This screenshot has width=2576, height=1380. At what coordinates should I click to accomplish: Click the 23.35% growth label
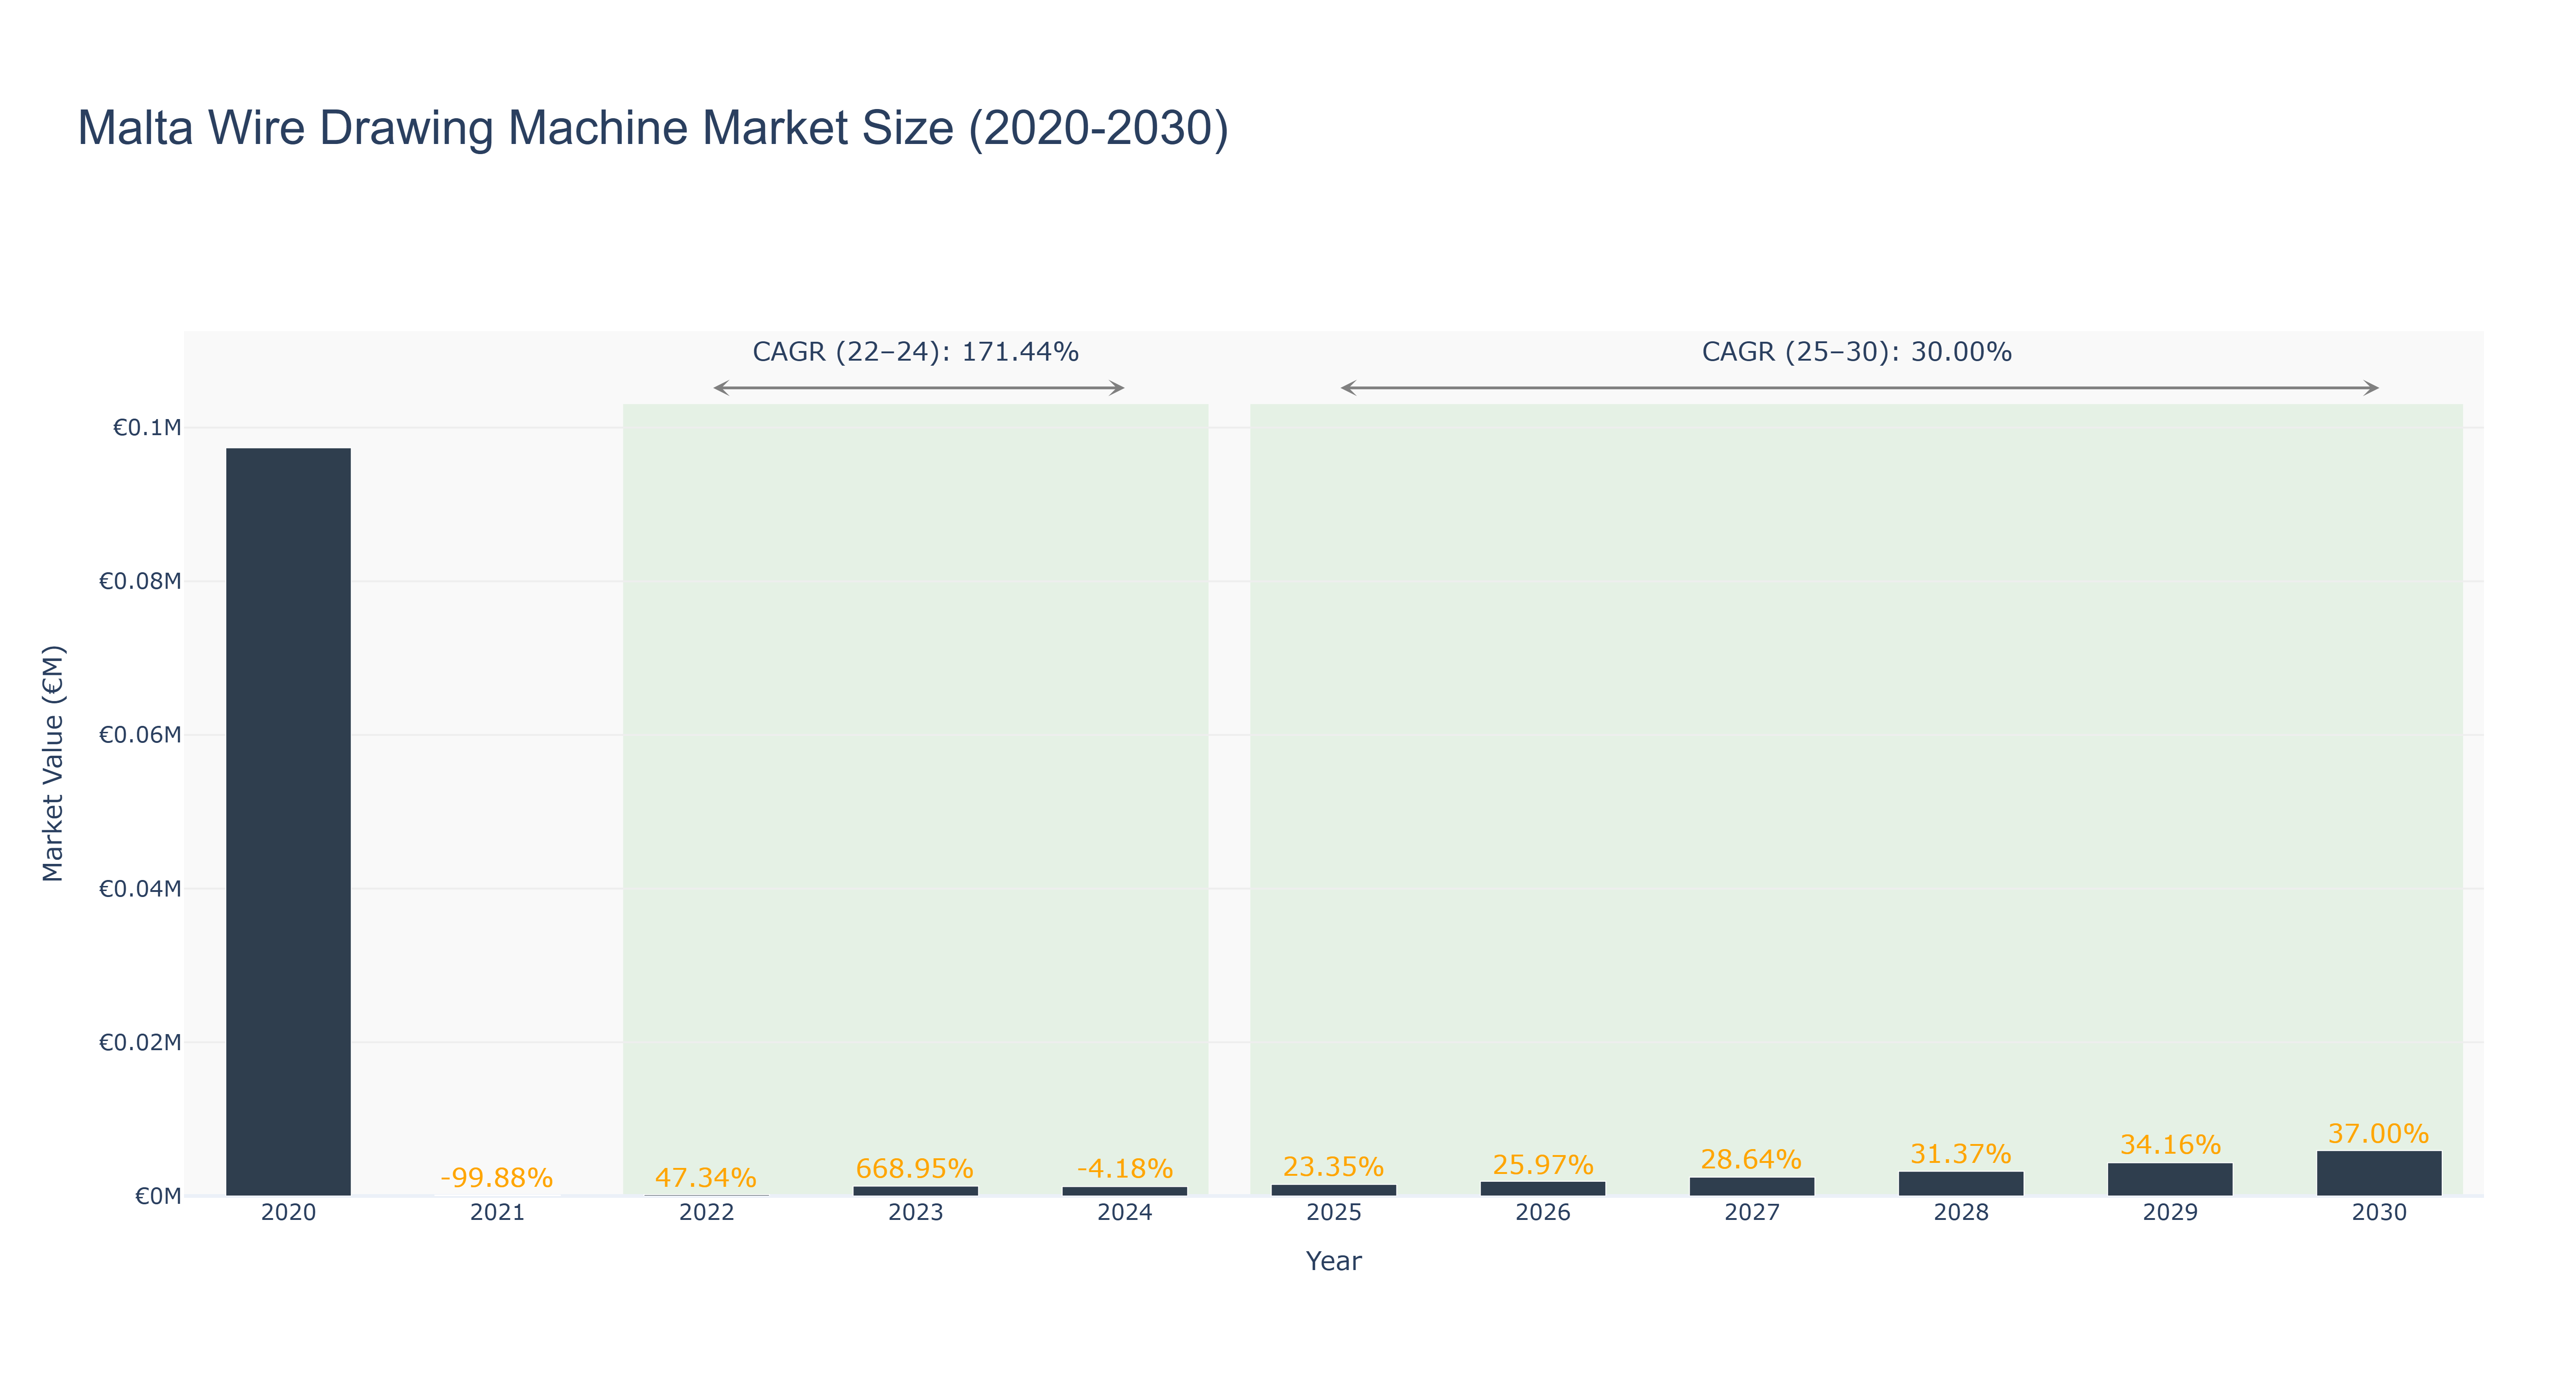coord(1334,1167)
